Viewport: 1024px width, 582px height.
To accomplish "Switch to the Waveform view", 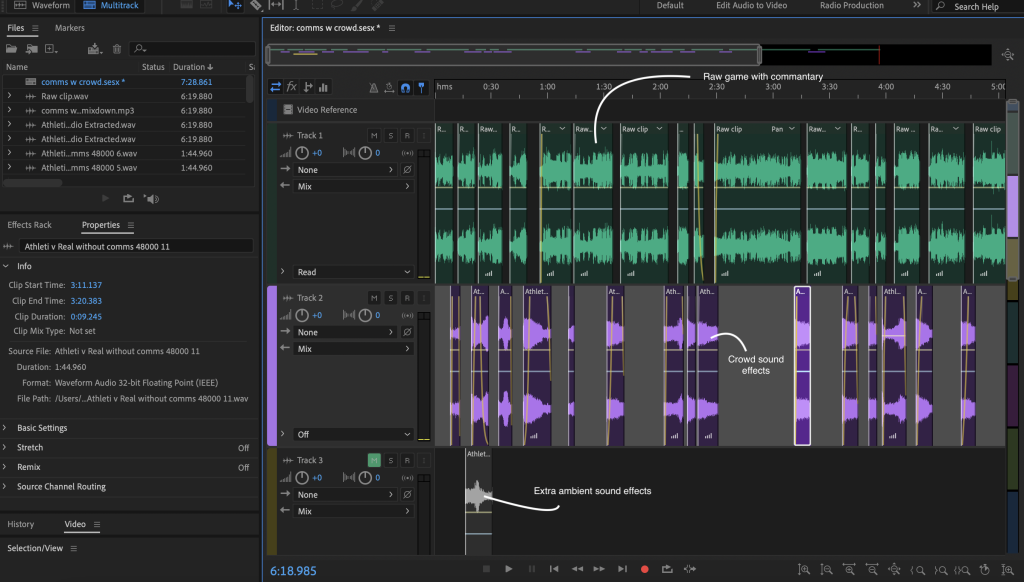I will [x=43, y=6].
